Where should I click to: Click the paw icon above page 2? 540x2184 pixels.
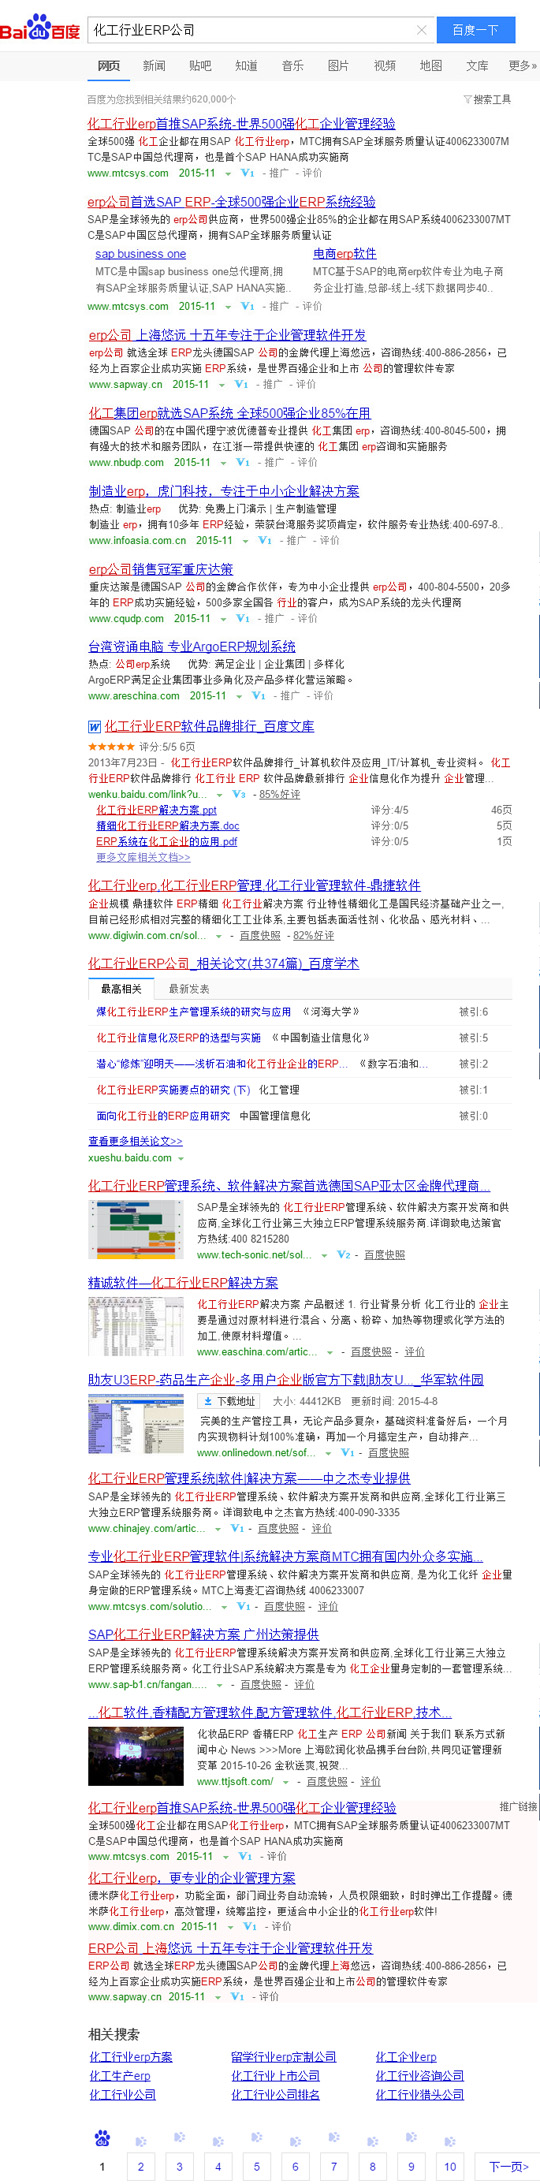click(140, 2141)
